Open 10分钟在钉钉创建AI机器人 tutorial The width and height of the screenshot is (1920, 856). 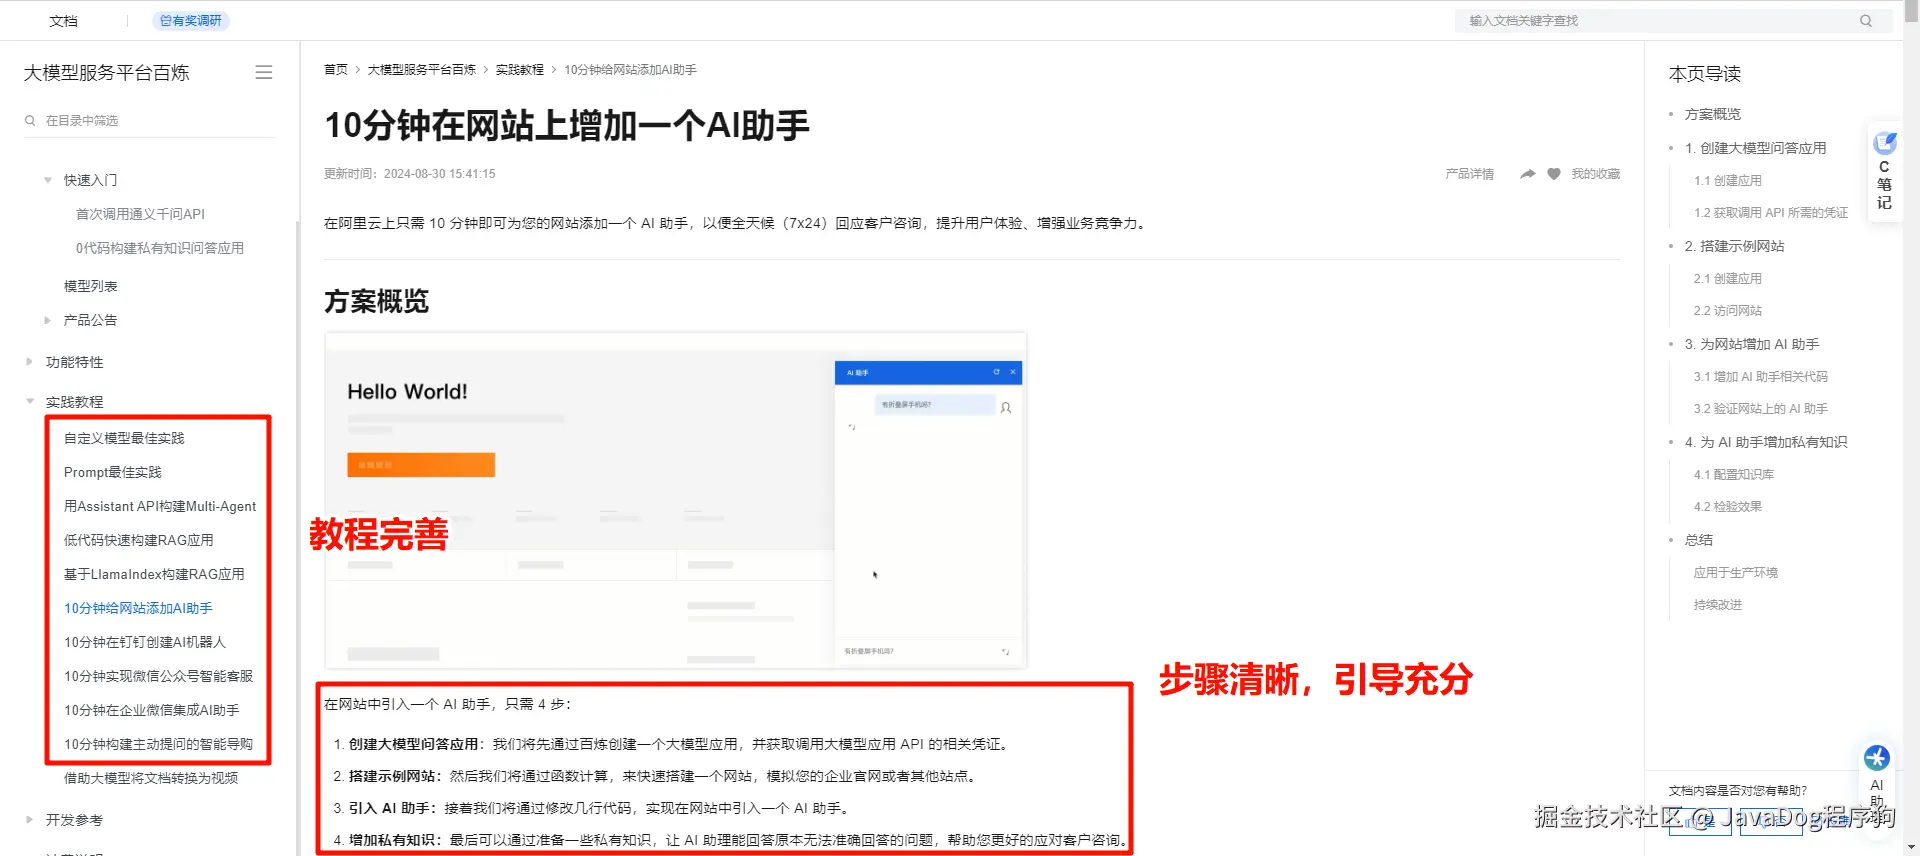145,642
